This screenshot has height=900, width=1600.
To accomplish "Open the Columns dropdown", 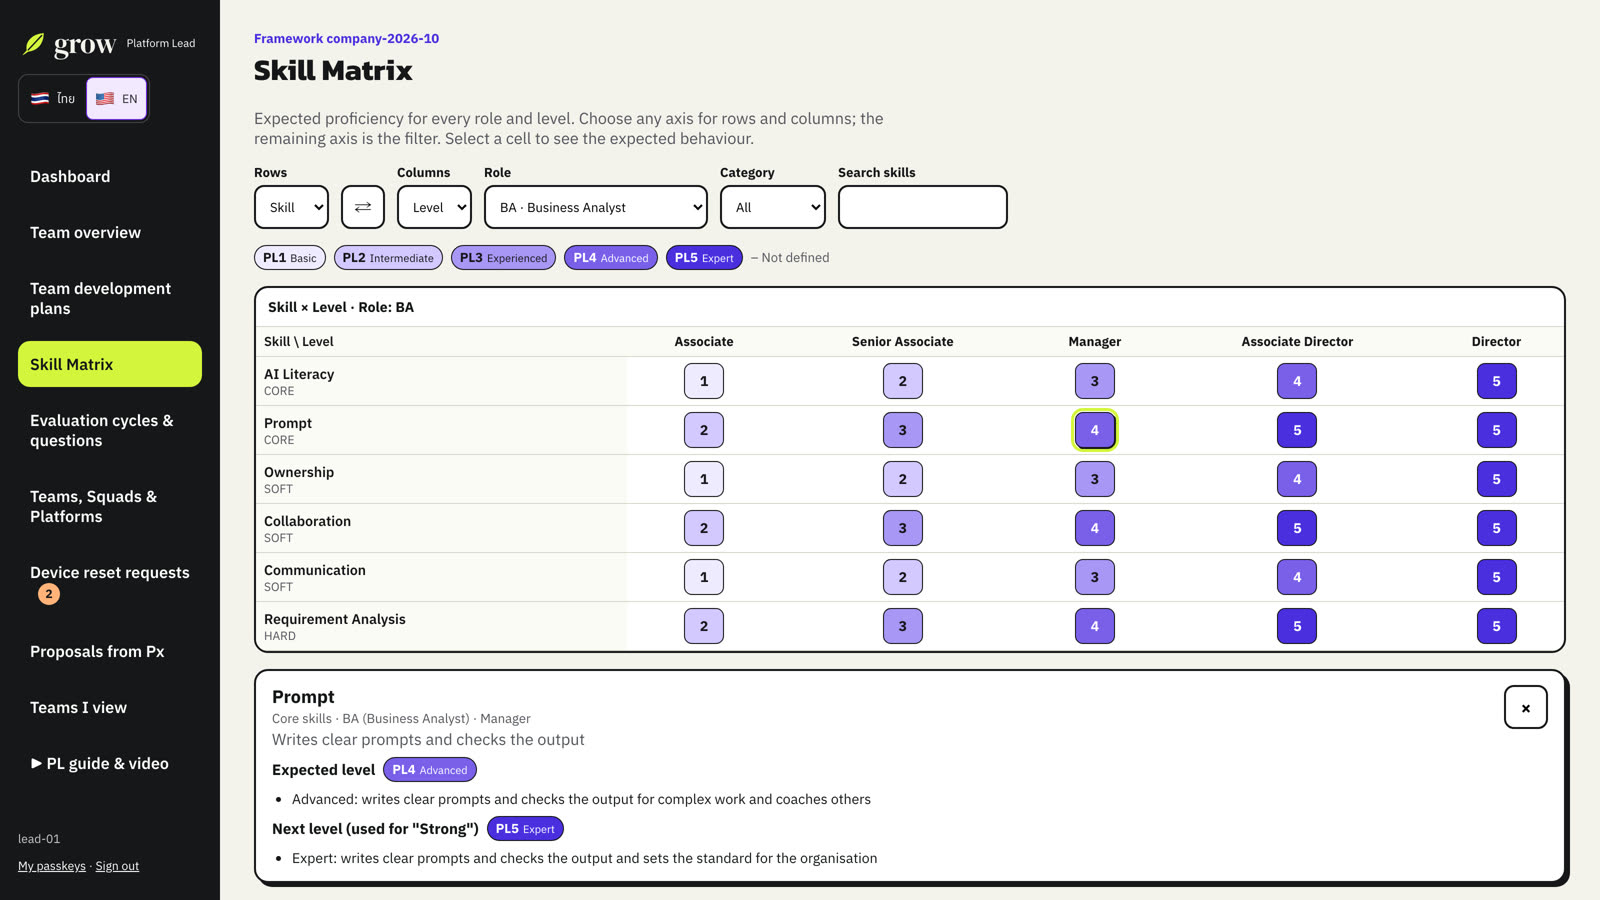I will [434, 207].
